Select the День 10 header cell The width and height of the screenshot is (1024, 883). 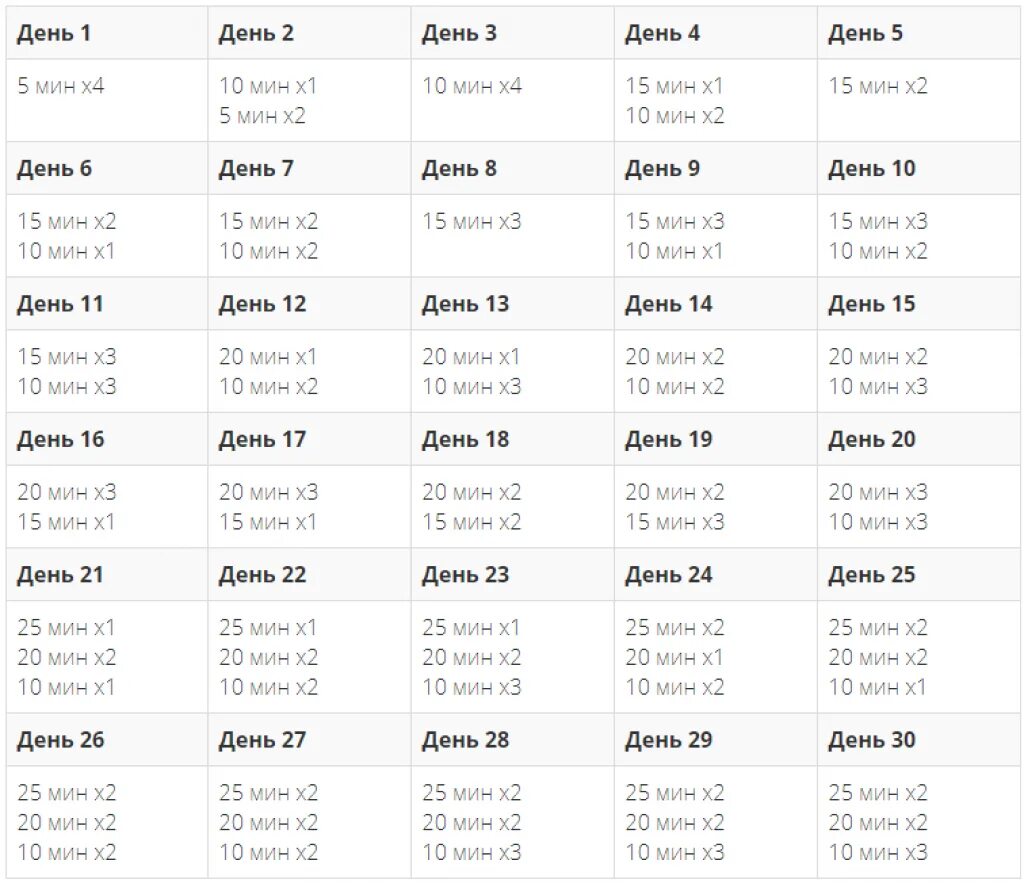[918, 169]
